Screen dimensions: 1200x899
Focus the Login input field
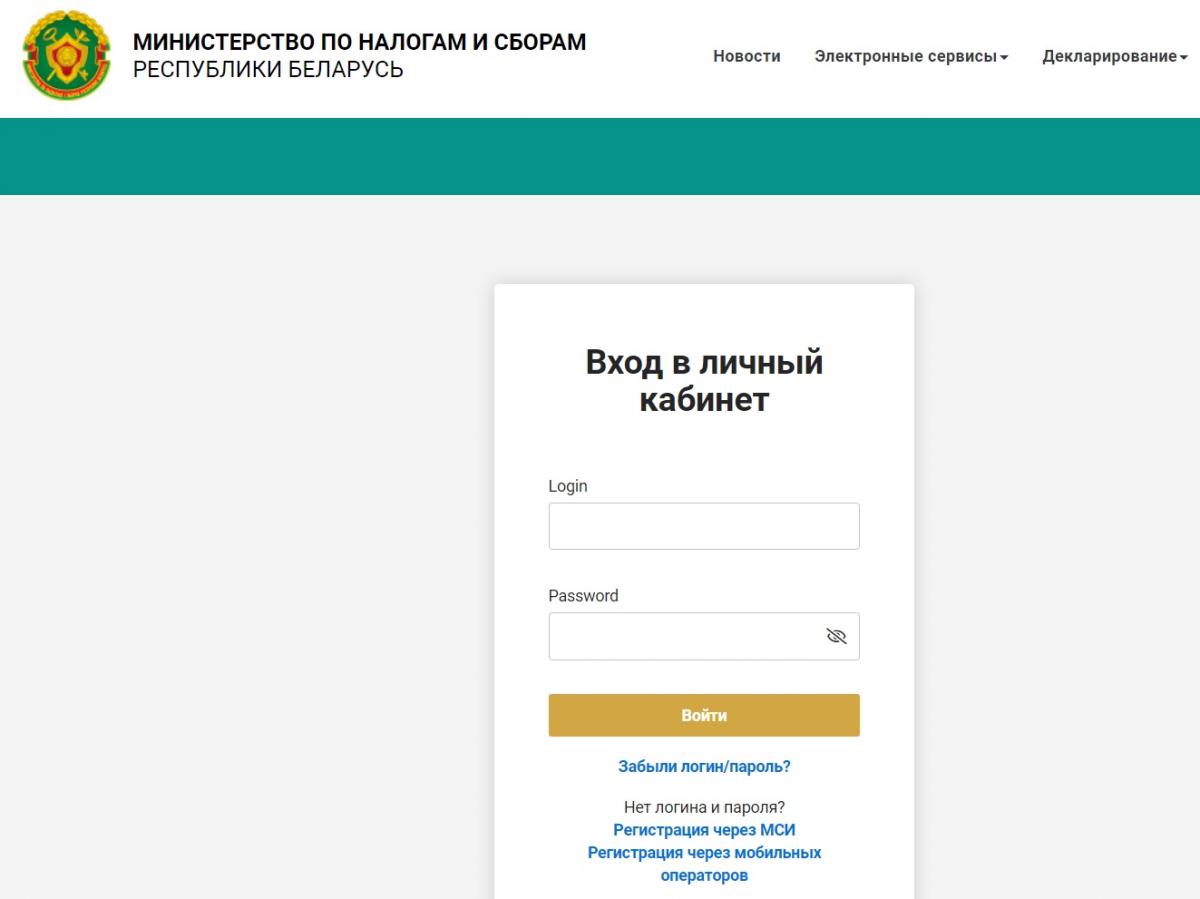coord(704,525)
